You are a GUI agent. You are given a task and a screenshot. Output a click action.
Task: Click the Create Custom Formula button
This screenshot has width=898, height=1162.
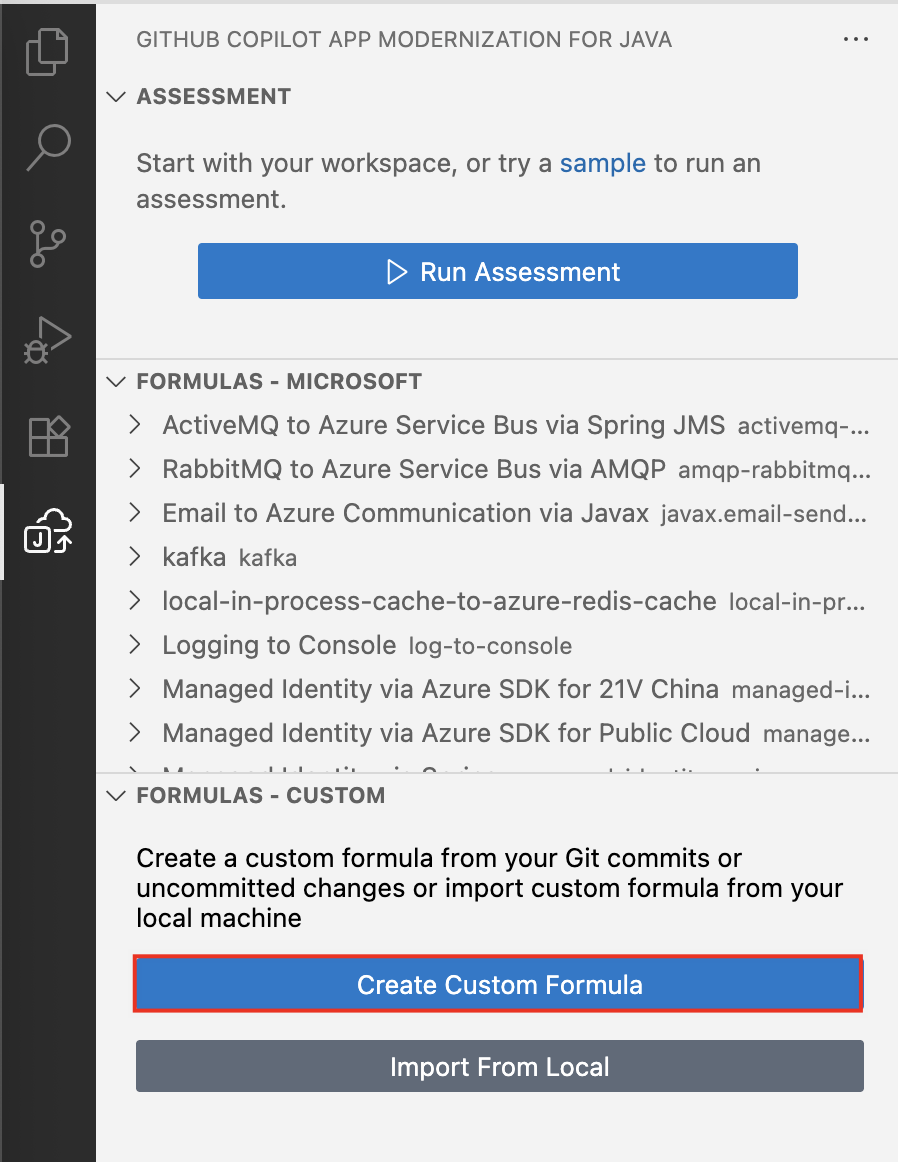499,984
